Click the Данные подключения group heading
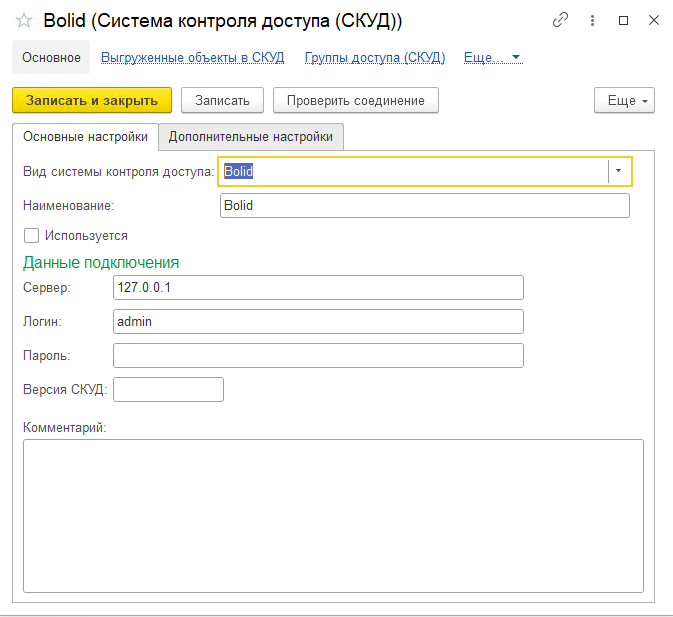 (x=101, y=263)
